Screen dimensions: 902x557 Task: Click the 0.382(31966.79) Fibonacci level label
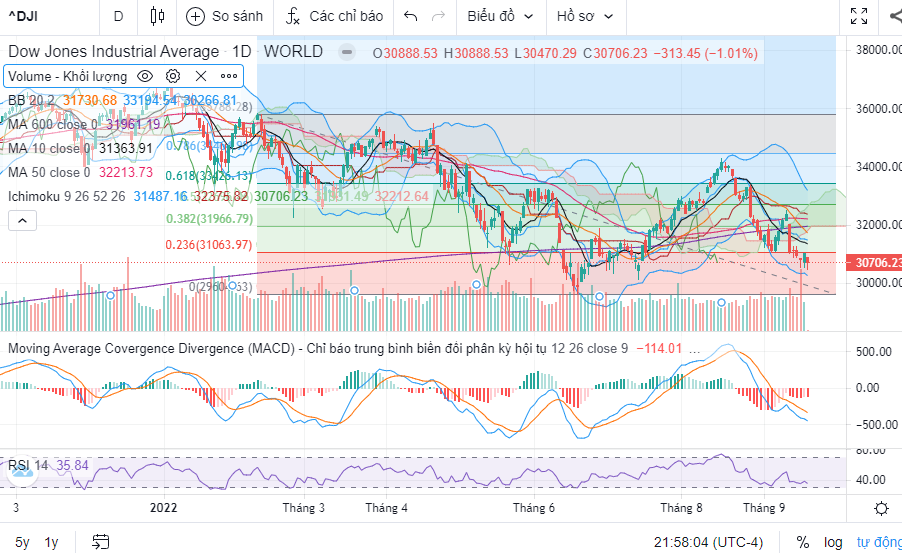coord(209,219)
